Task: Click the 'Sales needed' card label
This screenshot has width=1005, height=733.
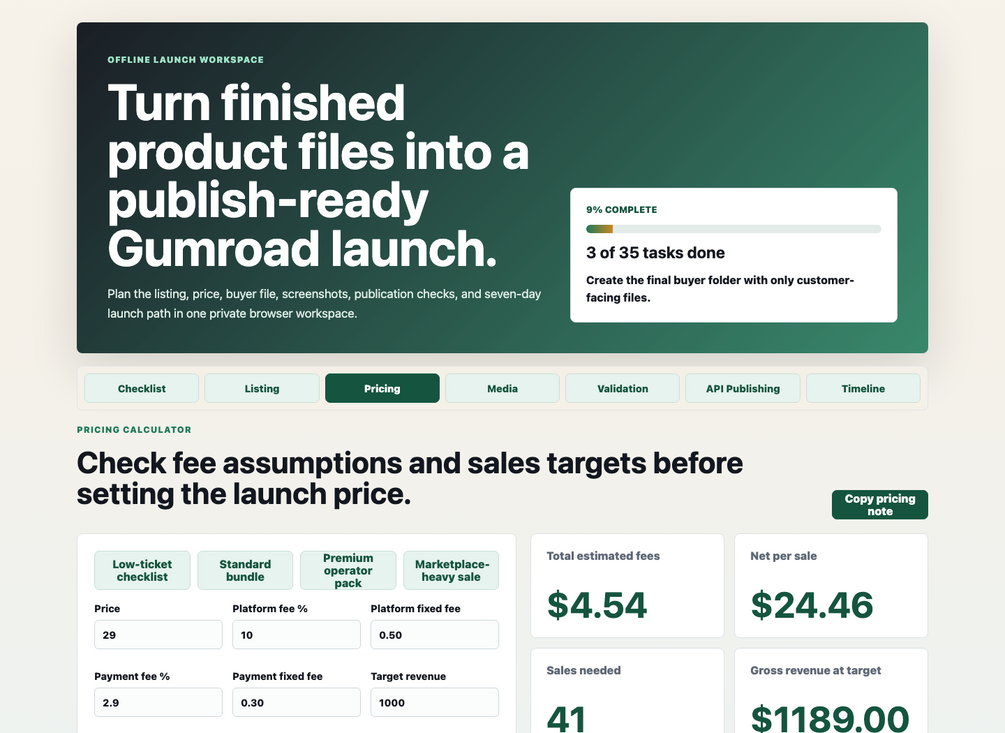Action: click(583, 670)
